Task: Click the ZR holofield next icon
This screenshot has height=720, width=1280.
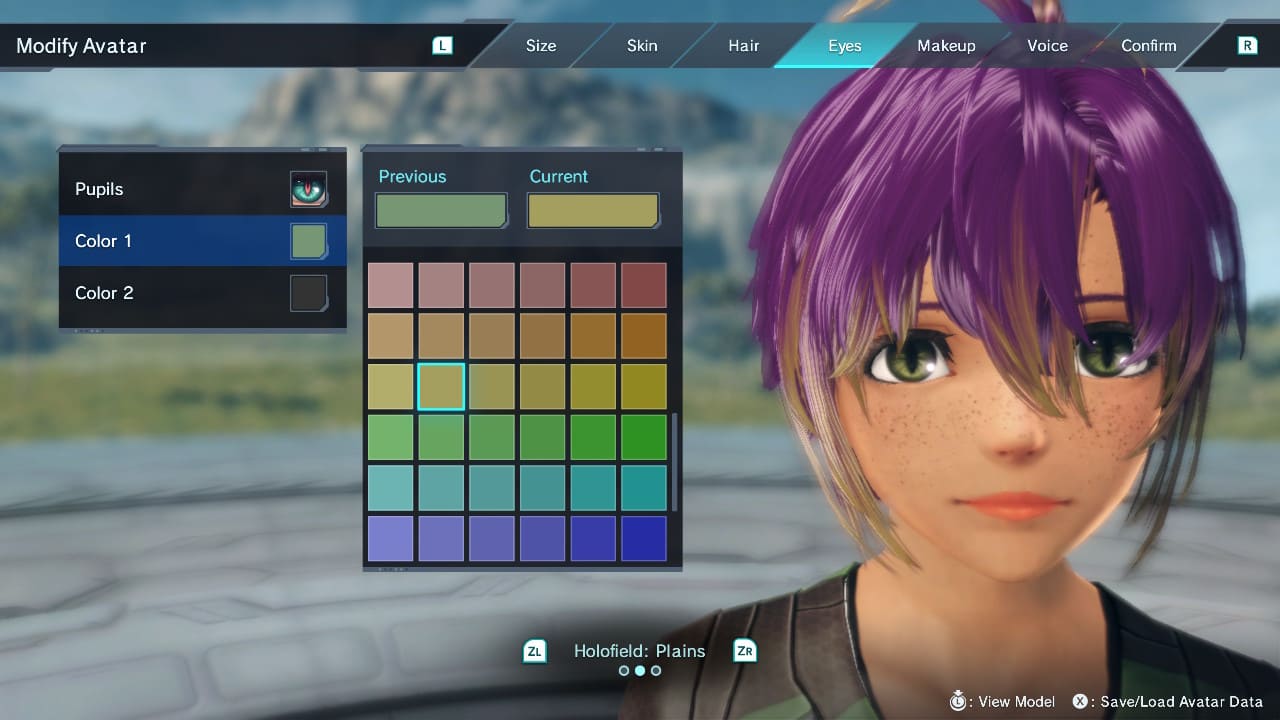Action: [x=745, y=651]
